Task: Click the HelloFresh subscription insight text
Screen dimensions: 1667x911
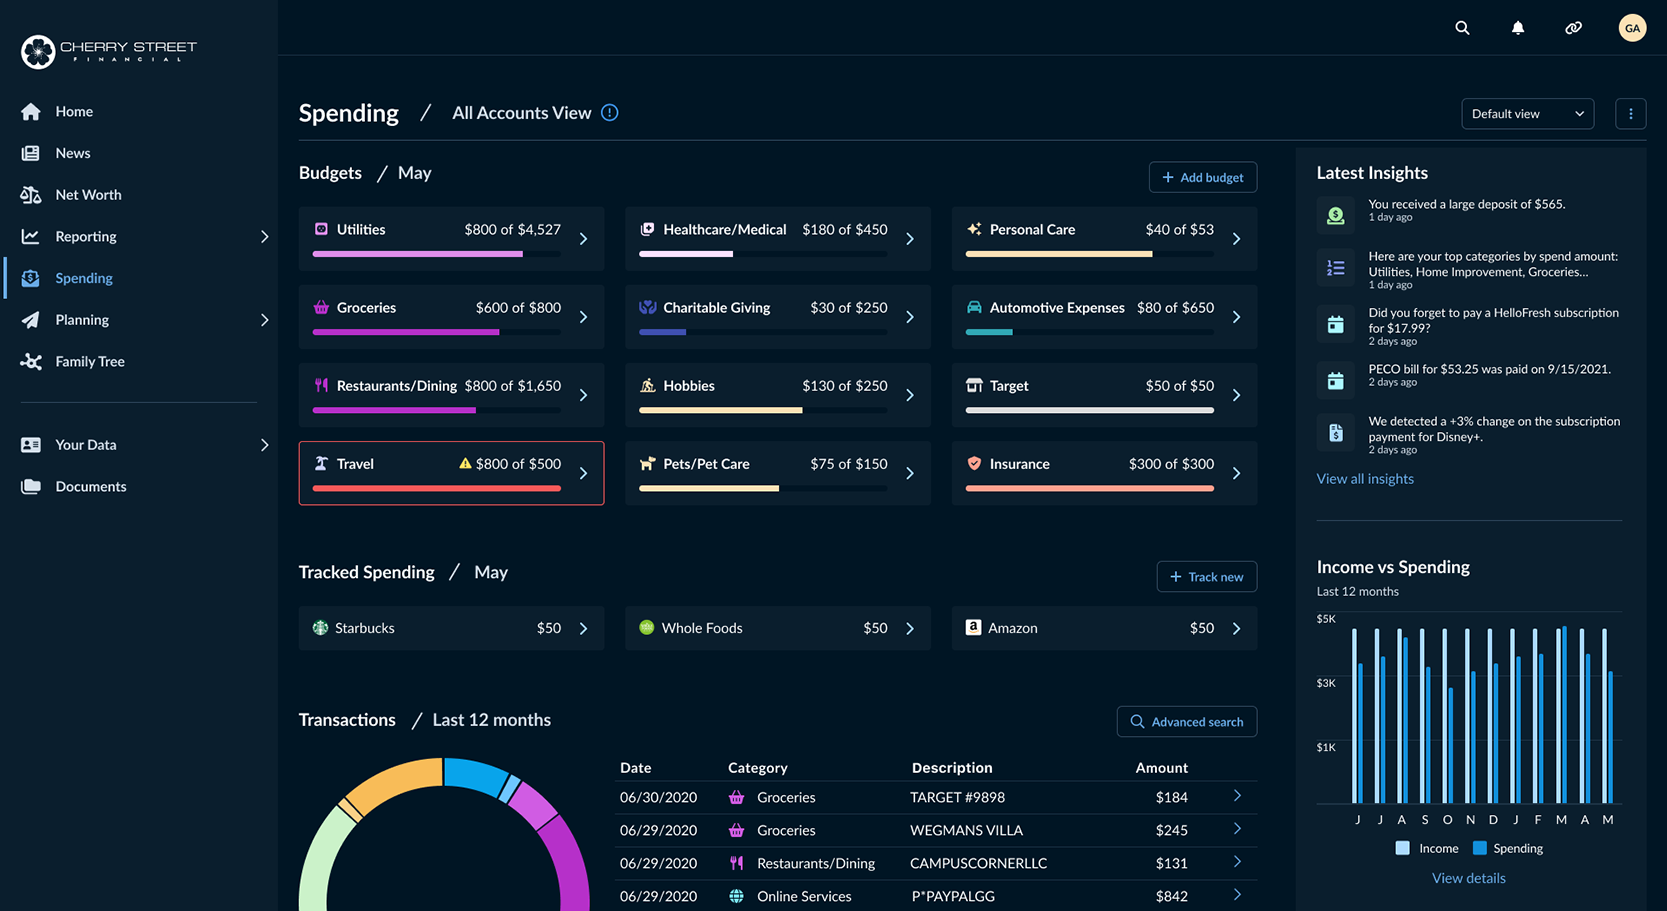Action: pyautogui.click(x=1493, y=320)
